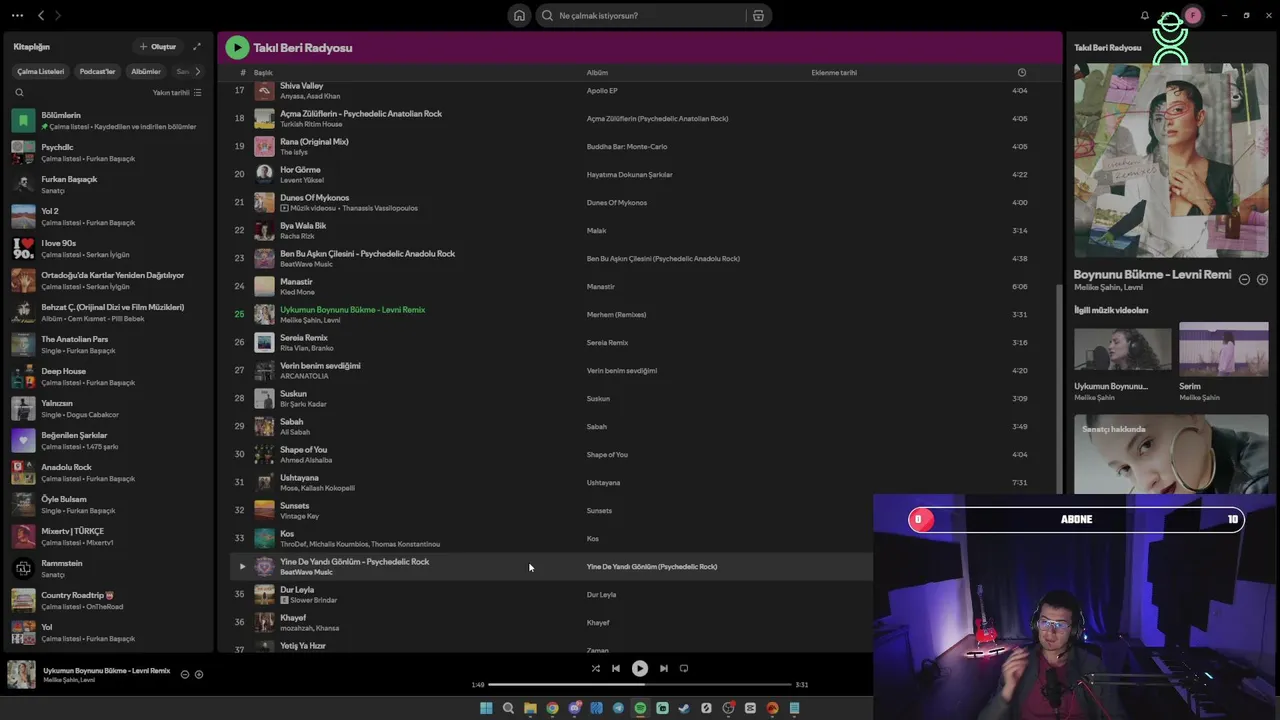Play Takıl Beri Radyosu with green button
1280x720 pixels.
click(237, 47)
